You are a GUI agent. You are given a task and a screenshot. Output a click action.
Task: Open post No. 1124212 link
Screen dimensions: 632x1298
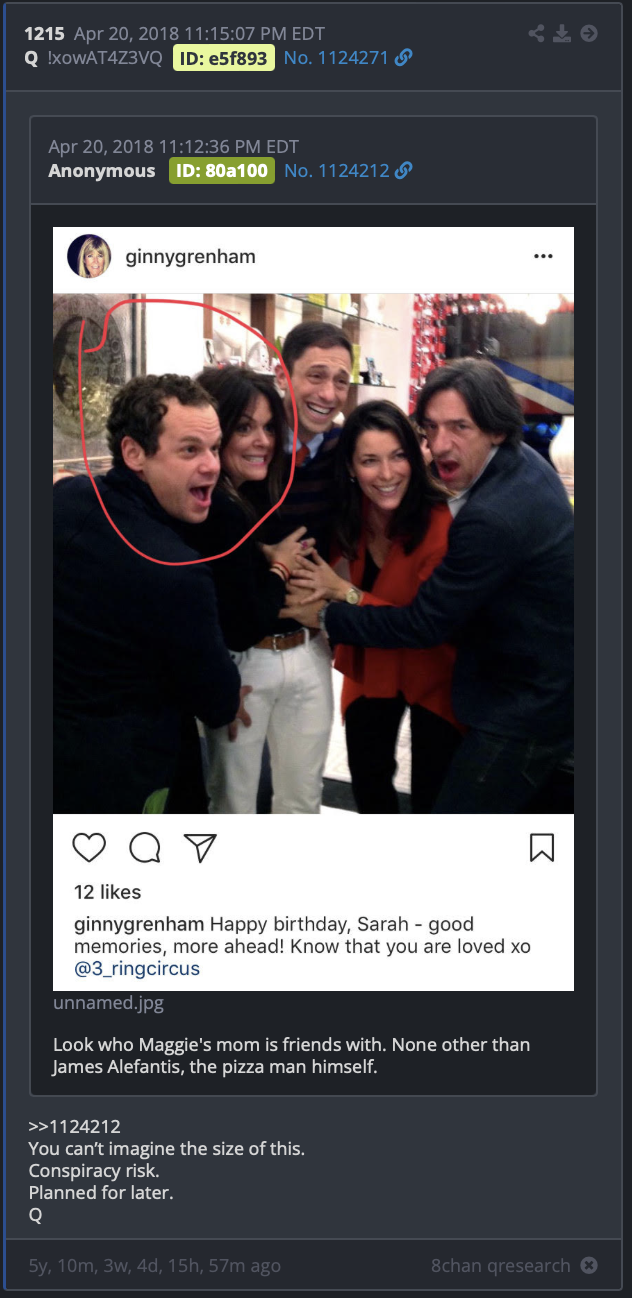[336, 171]
